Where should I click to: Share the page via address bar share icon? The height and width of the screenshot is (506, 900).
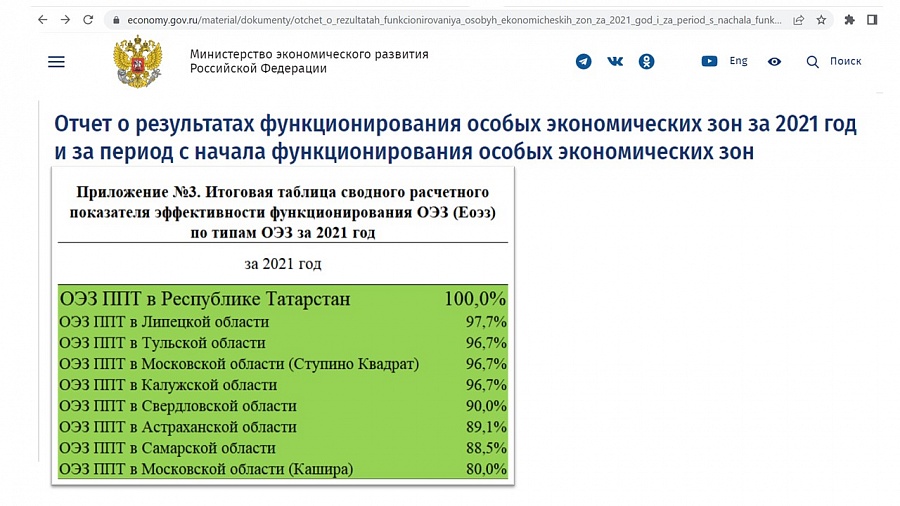pyautogui.click(x=798, y=20)
